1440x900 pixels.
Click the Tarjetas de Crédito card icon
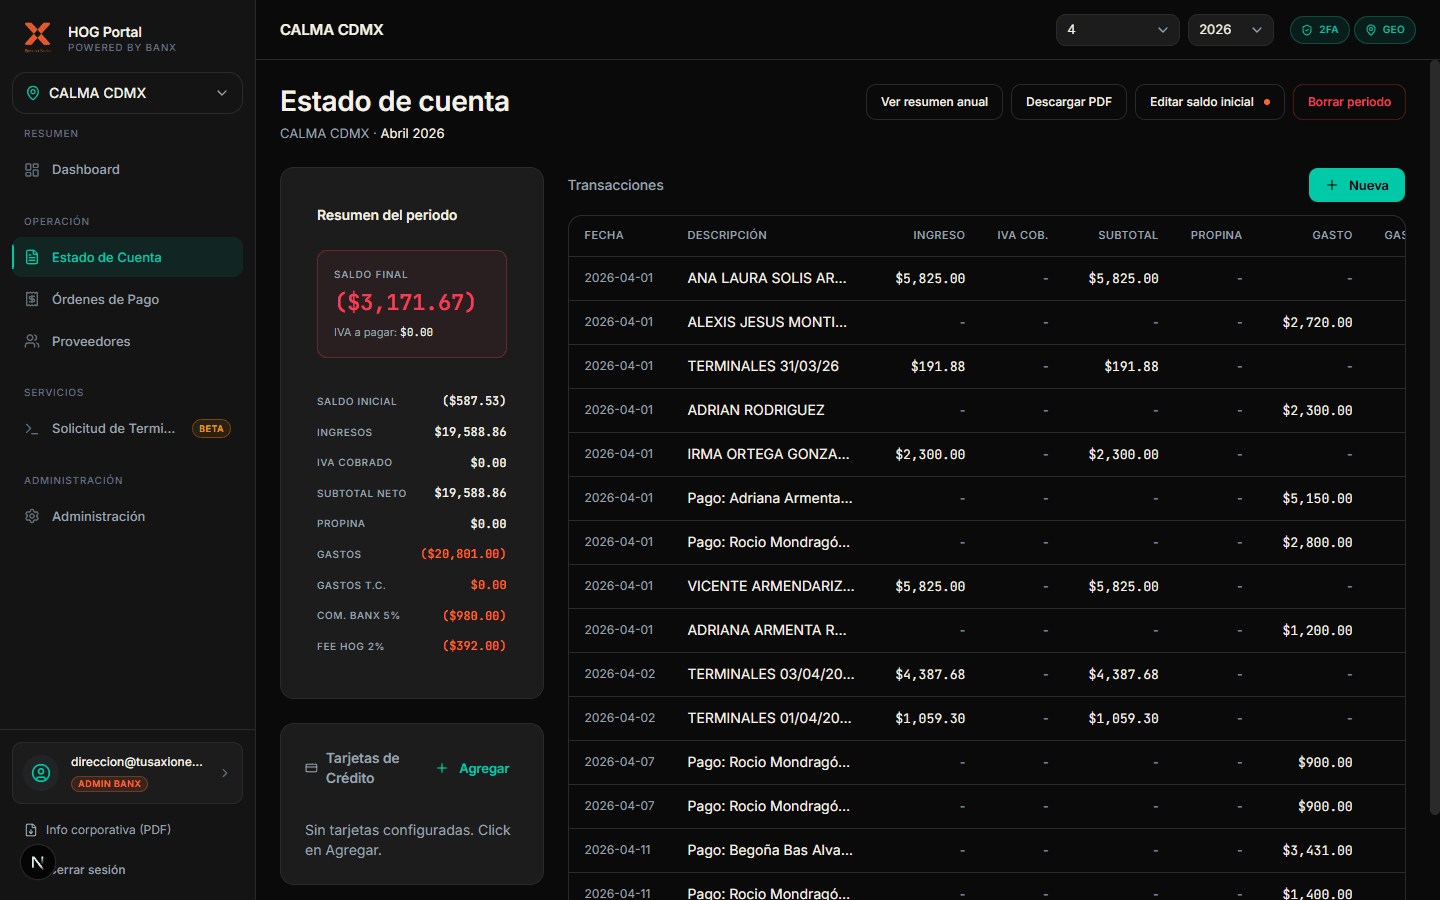click(310, 768)
